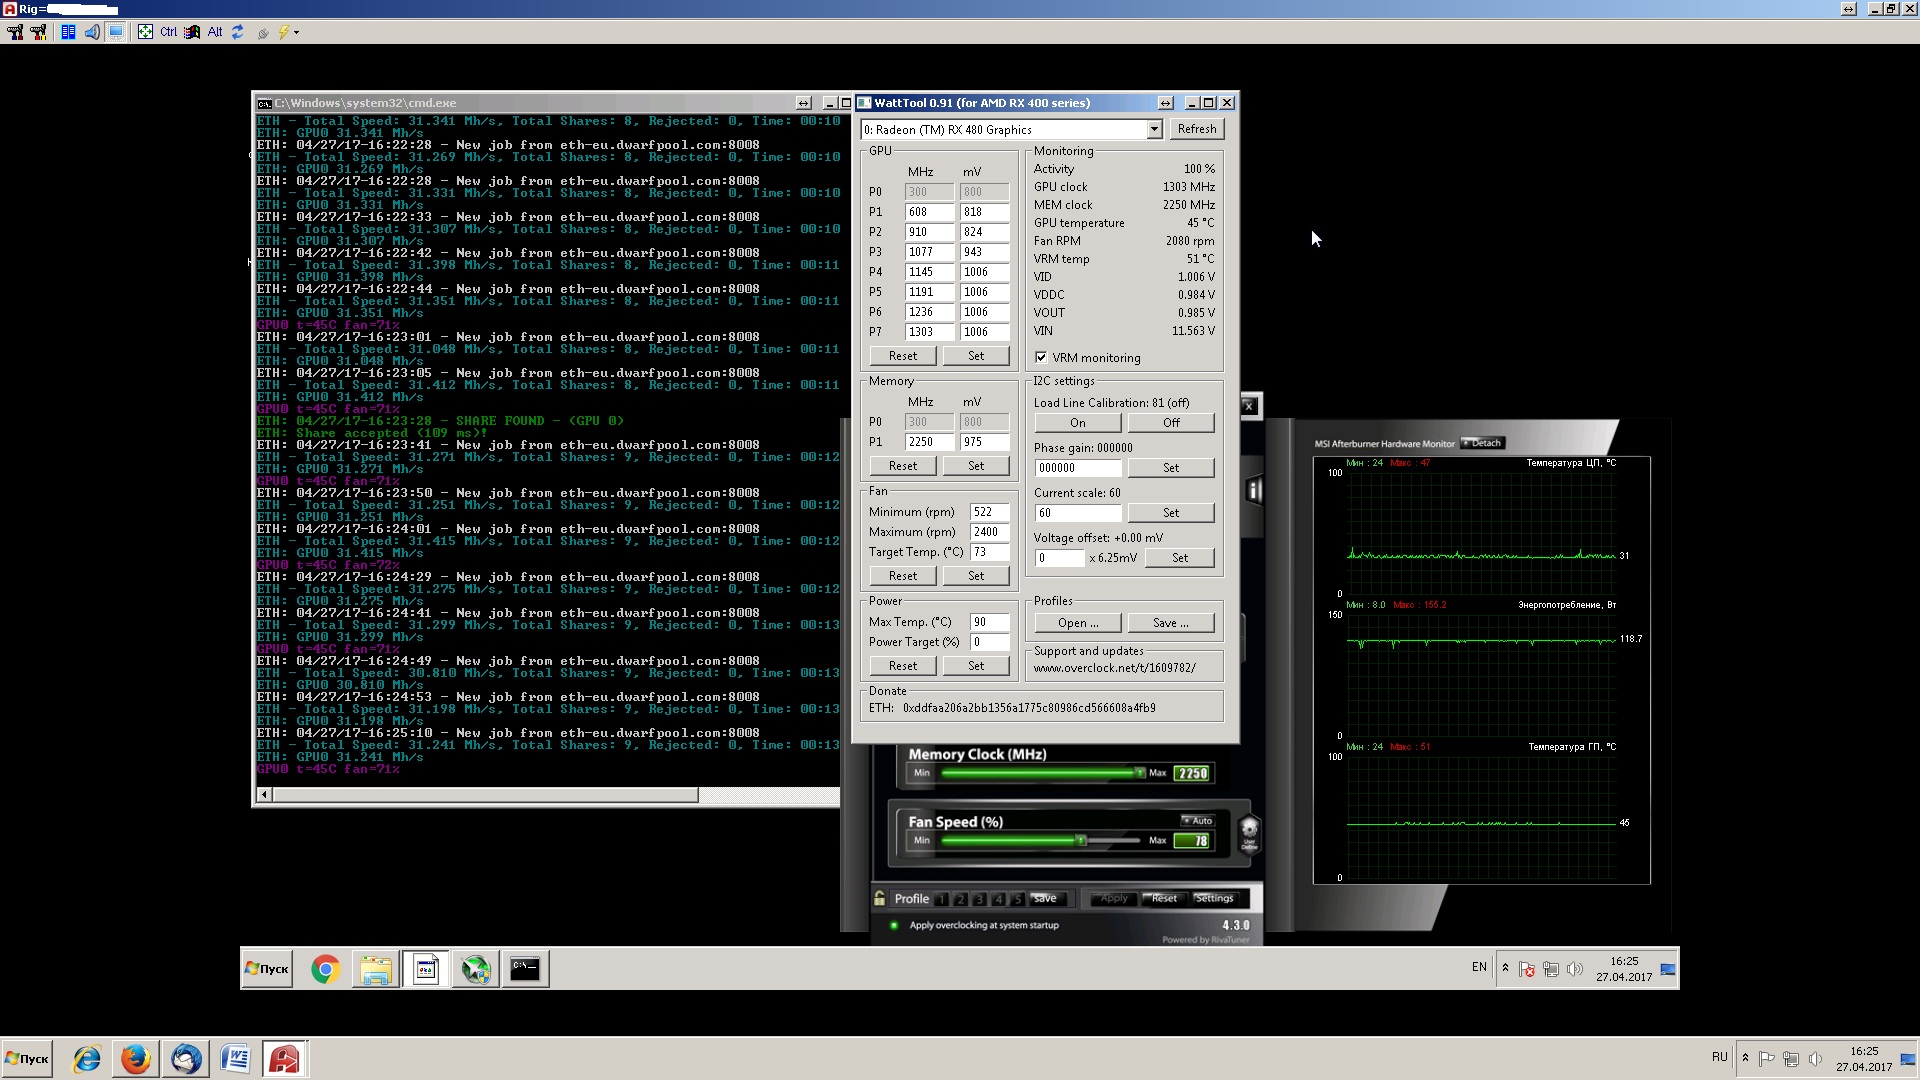This screenshot has height=1080, width=1920.
Task: Click the Afterburner Fan Speed slider handle
Action: pyautogui.click(x=1081, y=841)
